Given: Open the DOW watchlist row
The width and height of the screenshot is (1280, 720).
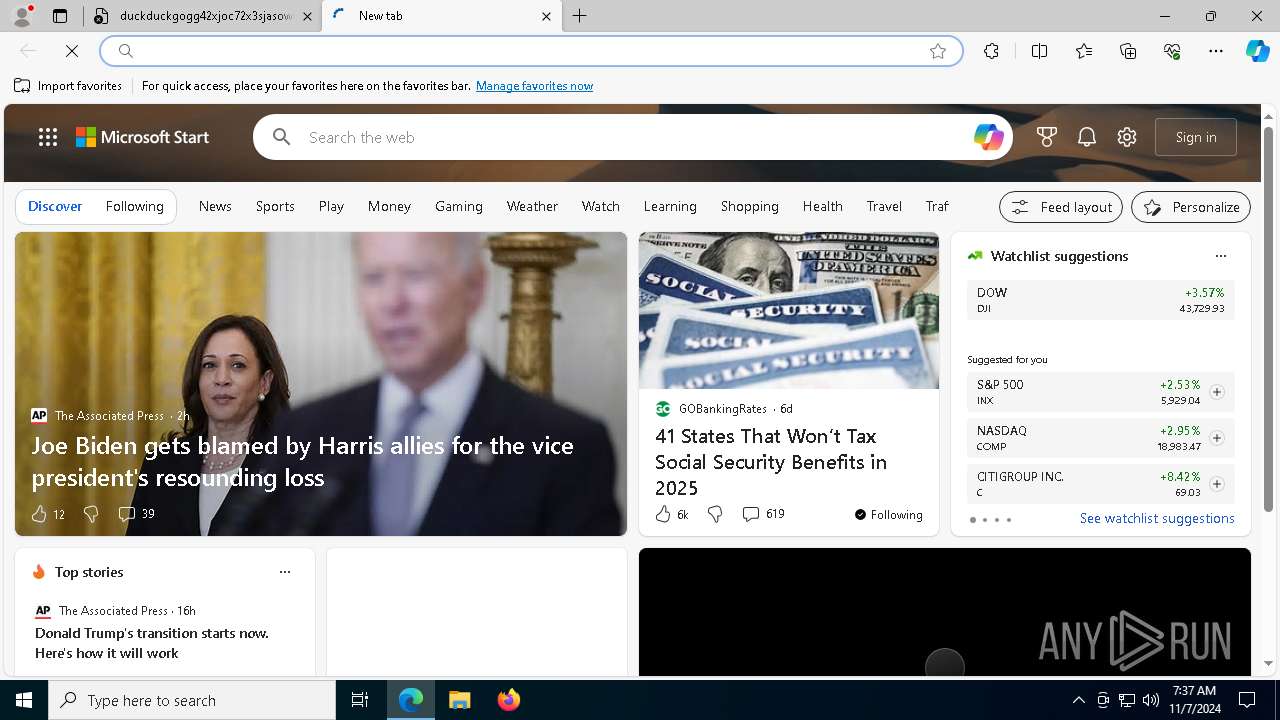Looking at the screenshot, I should pos(1100,300).
